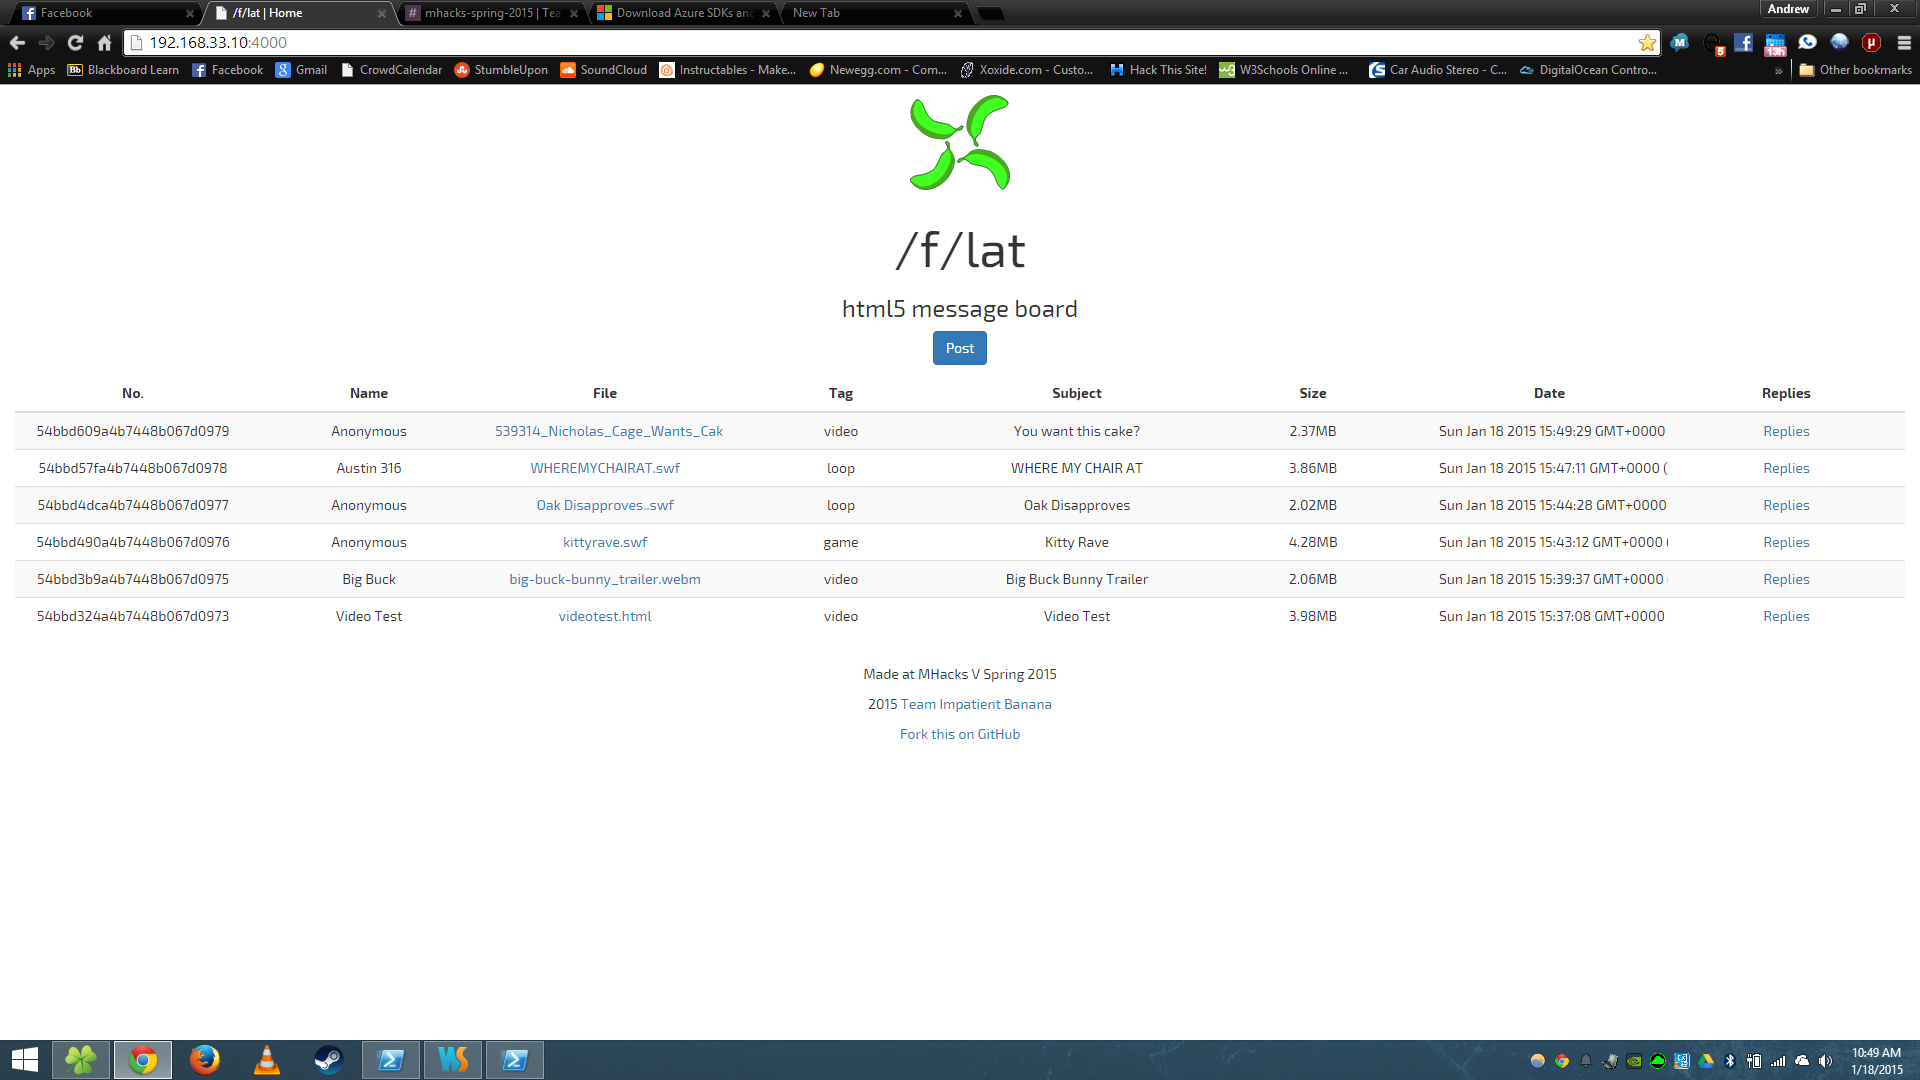Launch VLC media player from taskbar

pos(267,1059)
